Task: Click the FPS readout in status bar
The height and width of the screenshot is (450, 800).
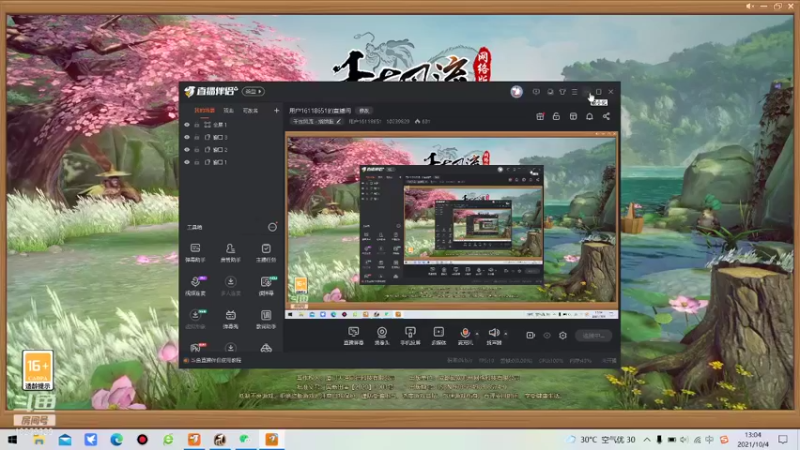Action: click(486, 360)
